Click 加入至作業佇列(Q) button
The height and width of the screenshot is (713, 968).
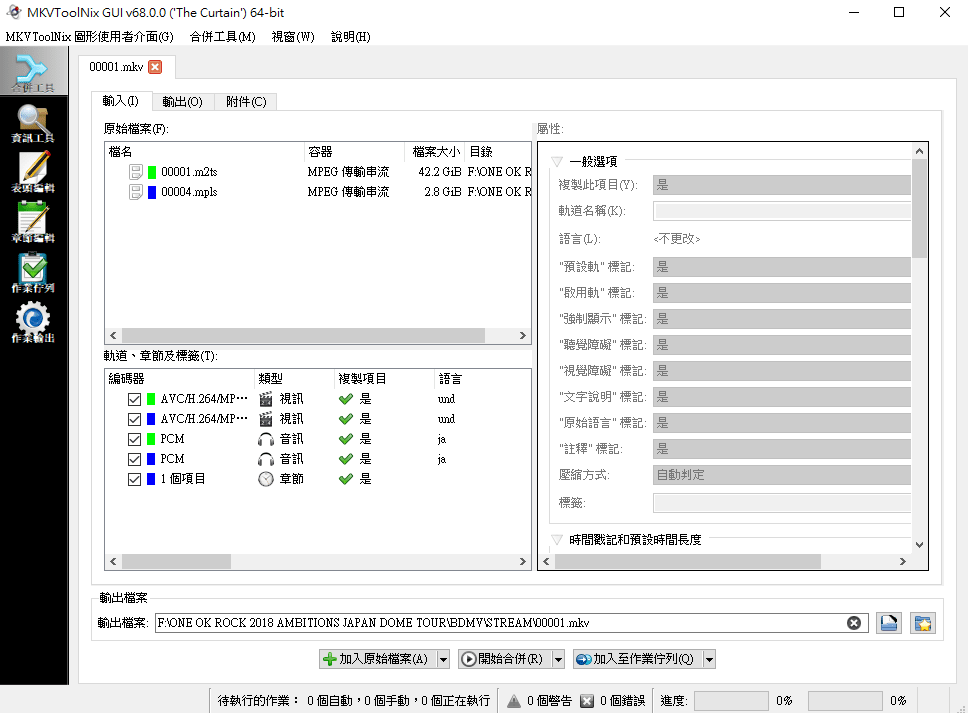638,659
